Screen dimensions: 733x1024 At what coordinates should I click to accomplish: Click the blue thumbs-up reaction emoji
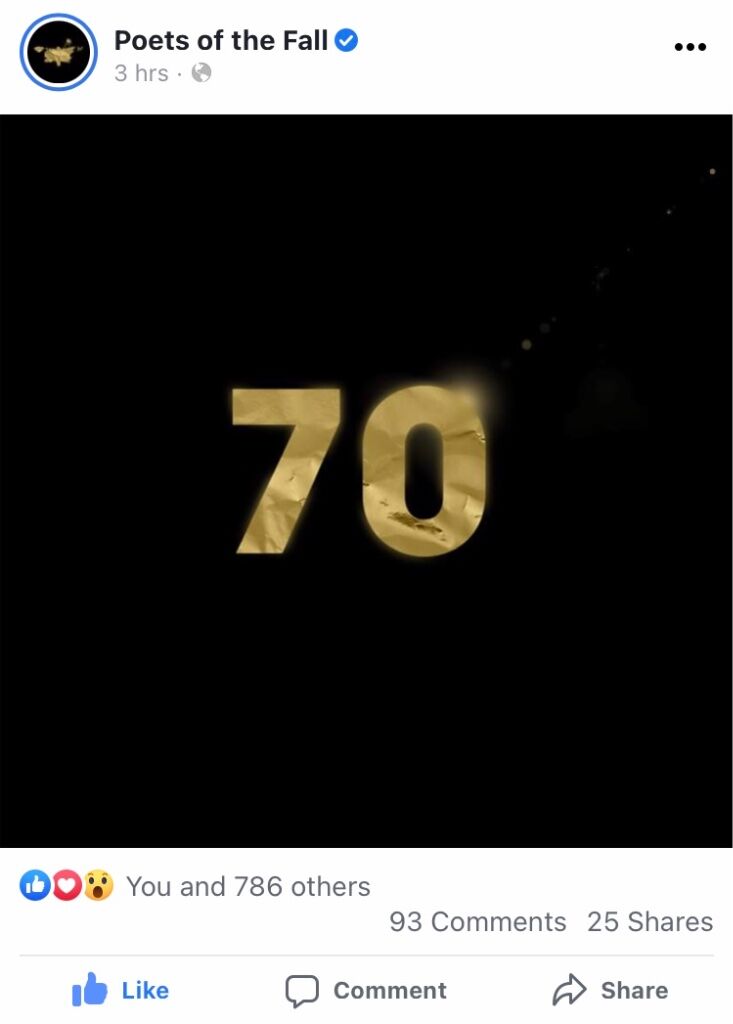(35, 886)
